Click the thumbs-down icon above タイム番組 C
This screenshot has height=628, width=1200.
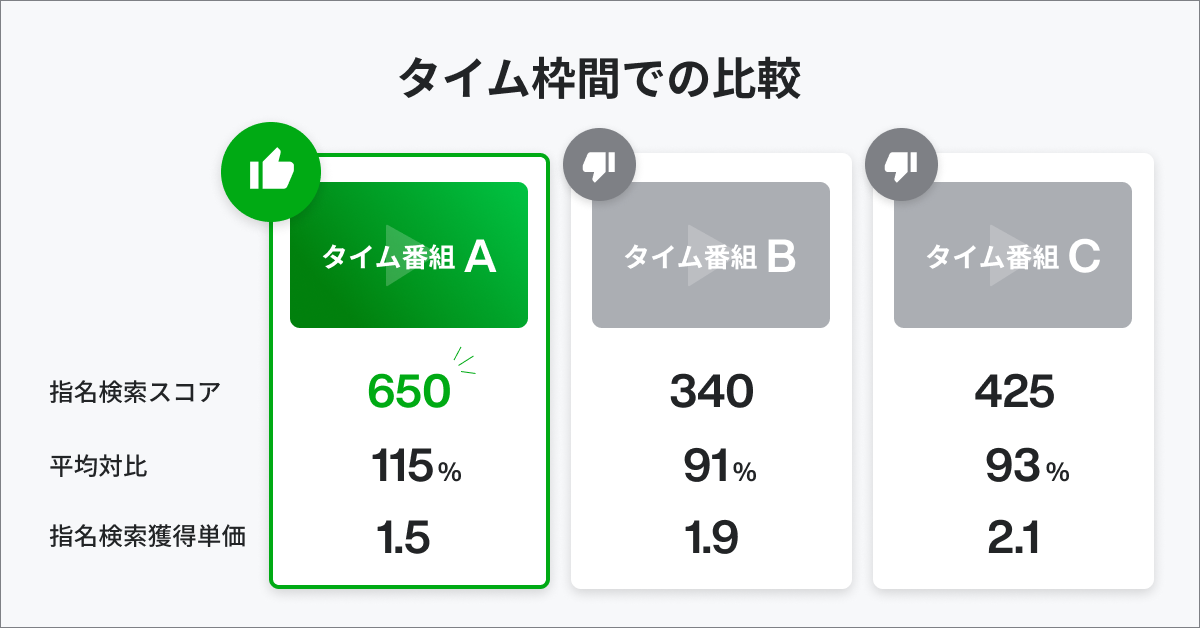(901, 164)
